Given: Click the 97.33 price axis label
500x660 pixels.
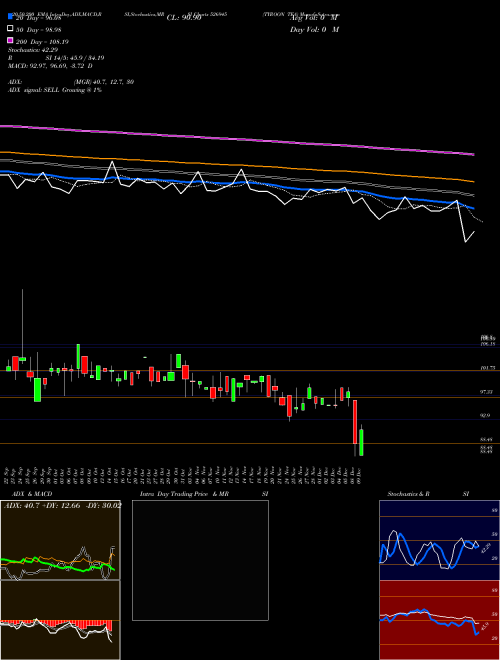Looking at the screenshot, I should (x=487, y=392).
